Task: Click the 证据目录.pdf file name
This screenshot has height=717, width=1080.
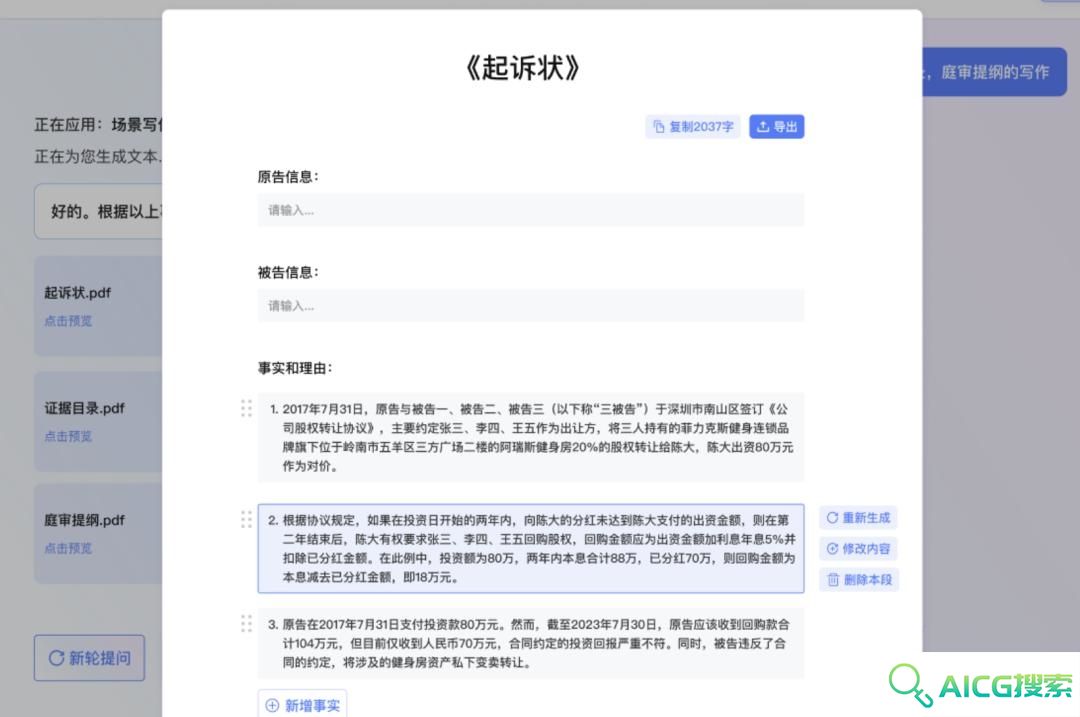Action: click(x=85, y=408)
